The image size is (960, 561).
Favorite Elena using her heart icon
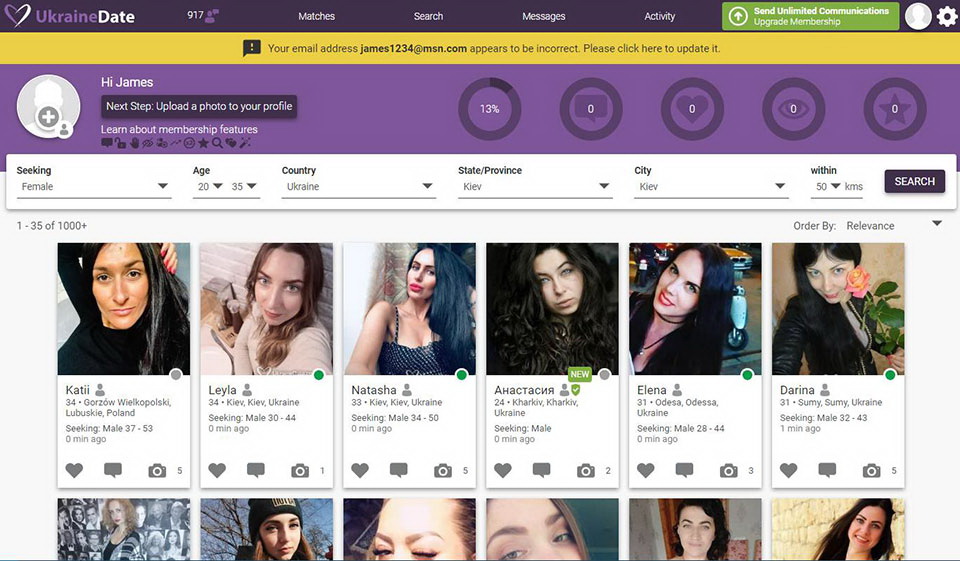[646, 470]
